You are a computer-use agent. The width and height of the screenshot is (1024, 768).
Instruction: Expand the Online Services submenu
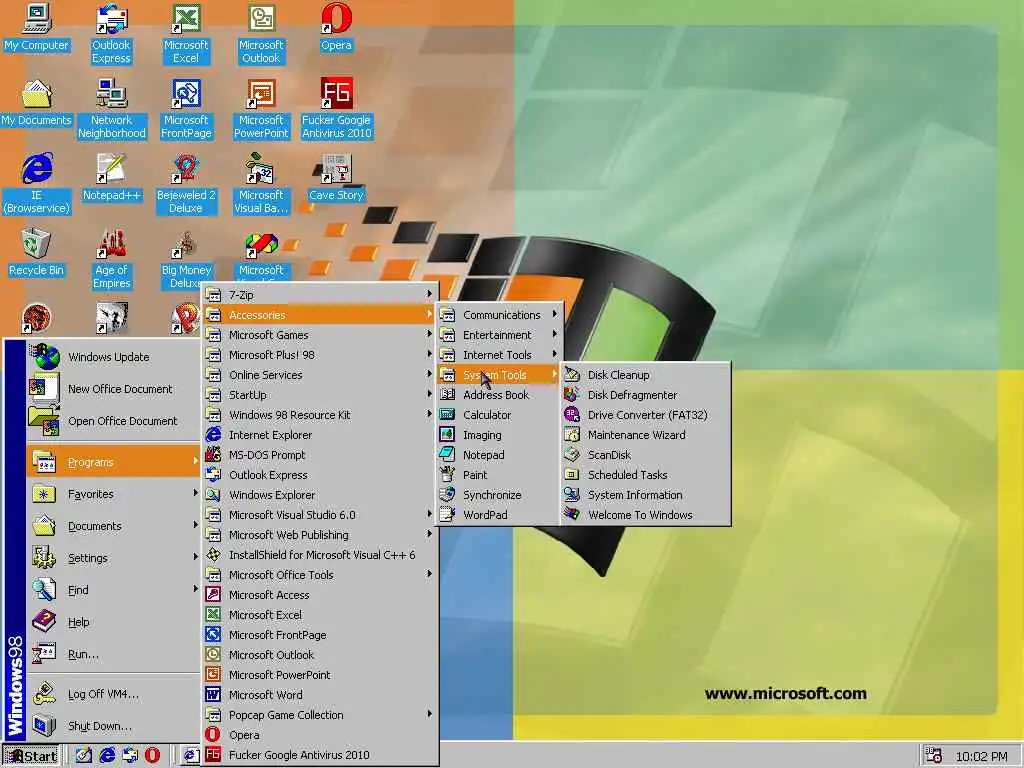coord(320,375)
